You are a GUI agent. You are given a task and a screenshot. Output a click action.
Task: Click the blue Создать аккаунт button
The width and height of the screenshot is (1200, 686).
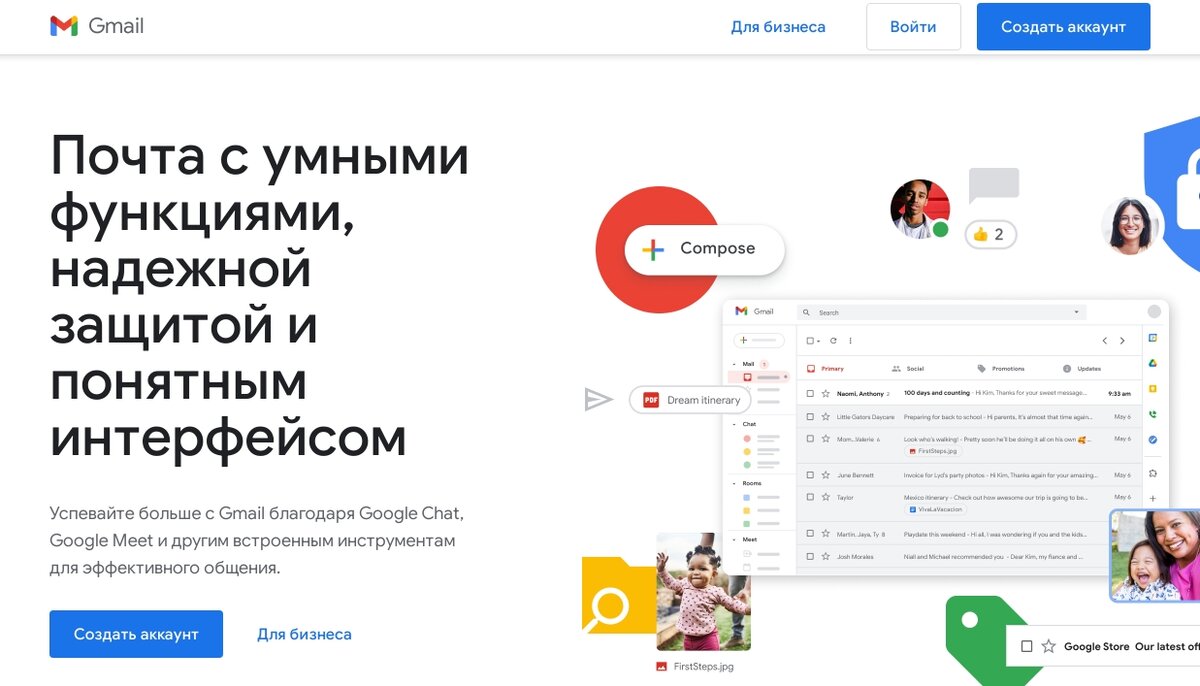pos(1063,26)
